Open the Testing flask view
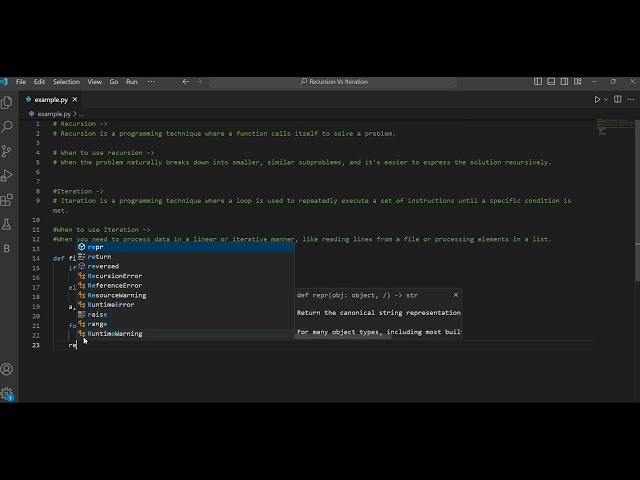Image resolution: width=640 pixels, height=480 pixels. (x=7, y=224)
